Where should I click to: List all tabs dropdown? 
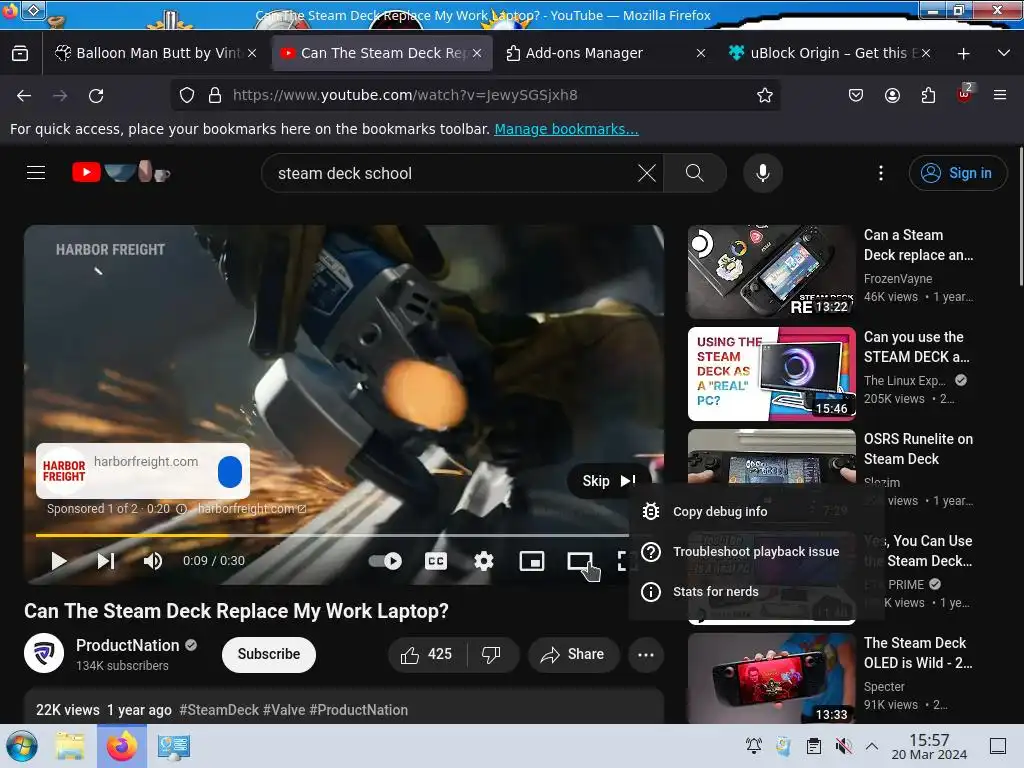(1004, 53)
